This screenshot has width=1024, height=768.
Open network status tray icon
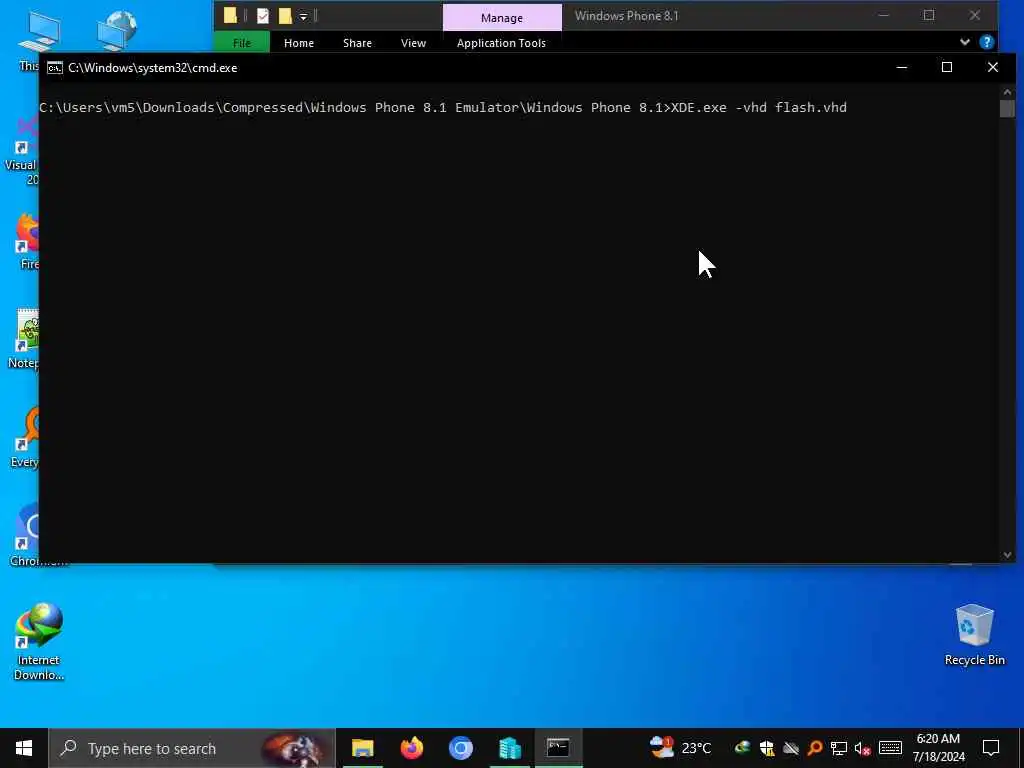pyautogui.click(x=839, y=748)
